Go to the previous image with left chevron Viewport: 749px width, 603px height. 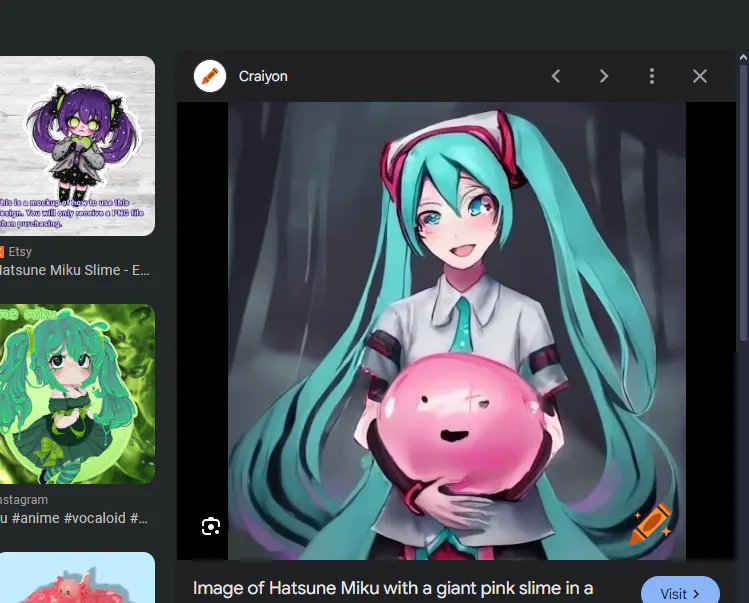pyautogui.click(x=556, y=76)
